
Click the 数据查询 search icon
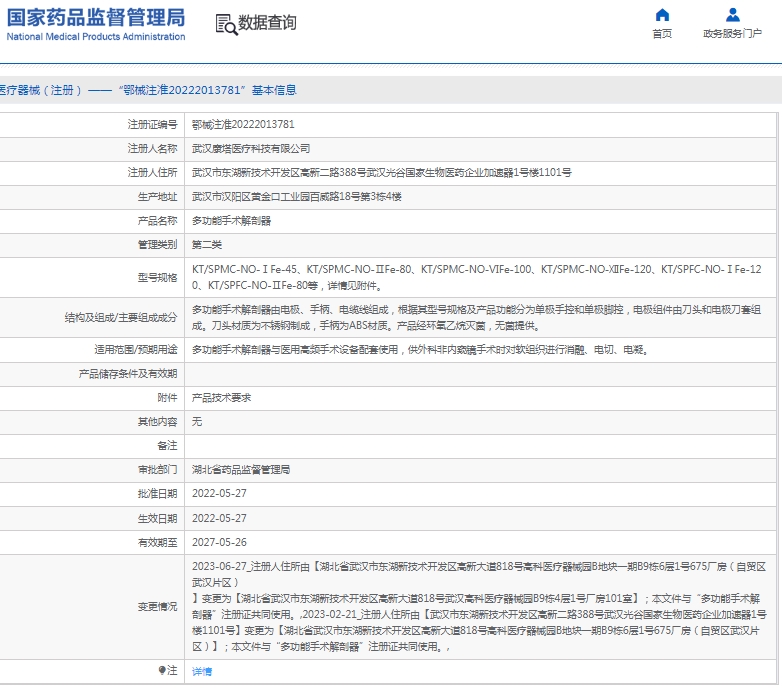[226, 24]
